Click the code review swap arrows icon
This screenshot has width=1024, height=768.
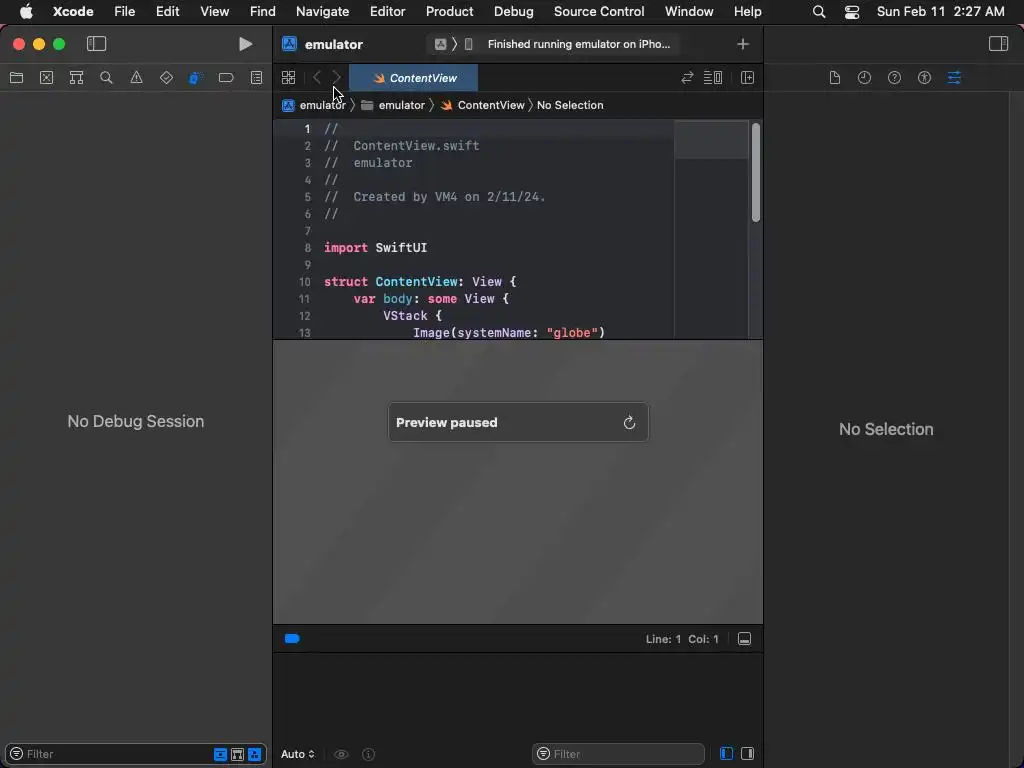pyautogui.click(x=687, y=78)
